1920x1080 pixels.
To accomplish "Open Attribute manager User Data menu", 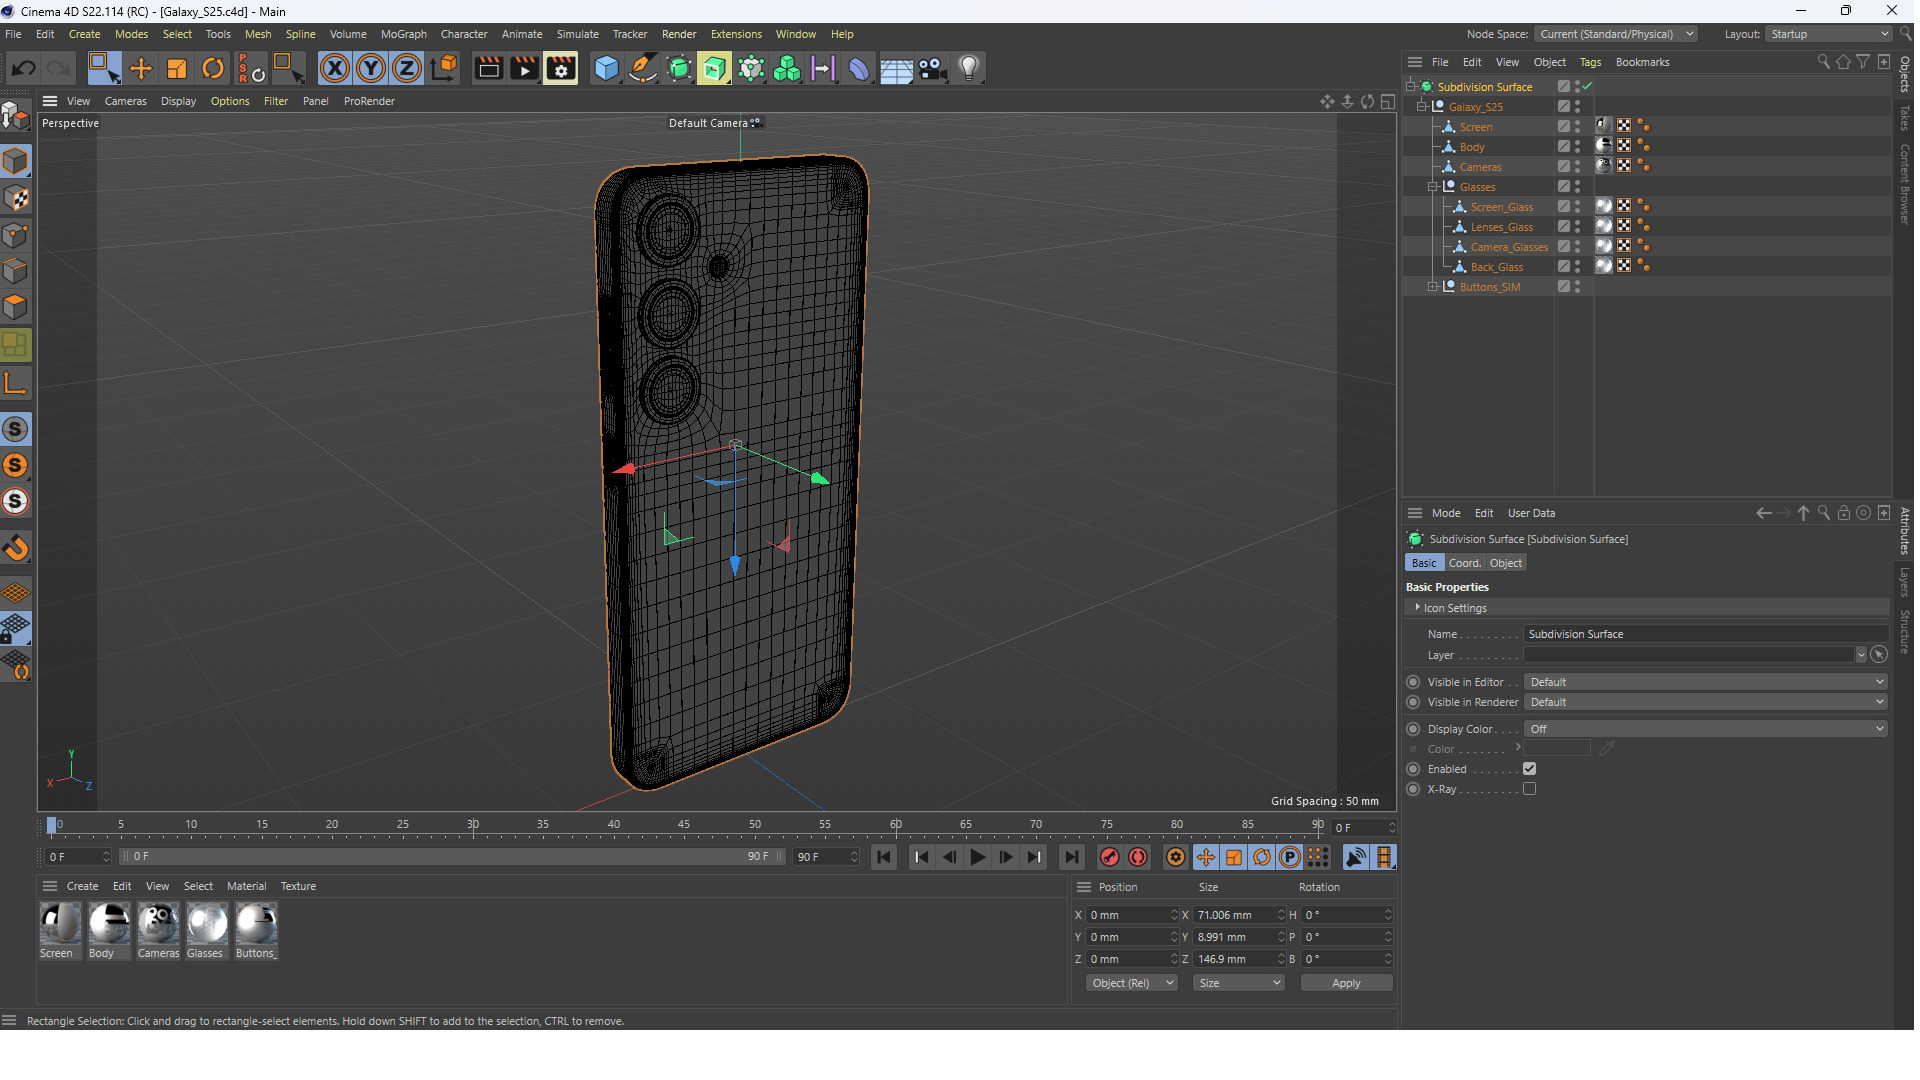I will pos(1531,513).
